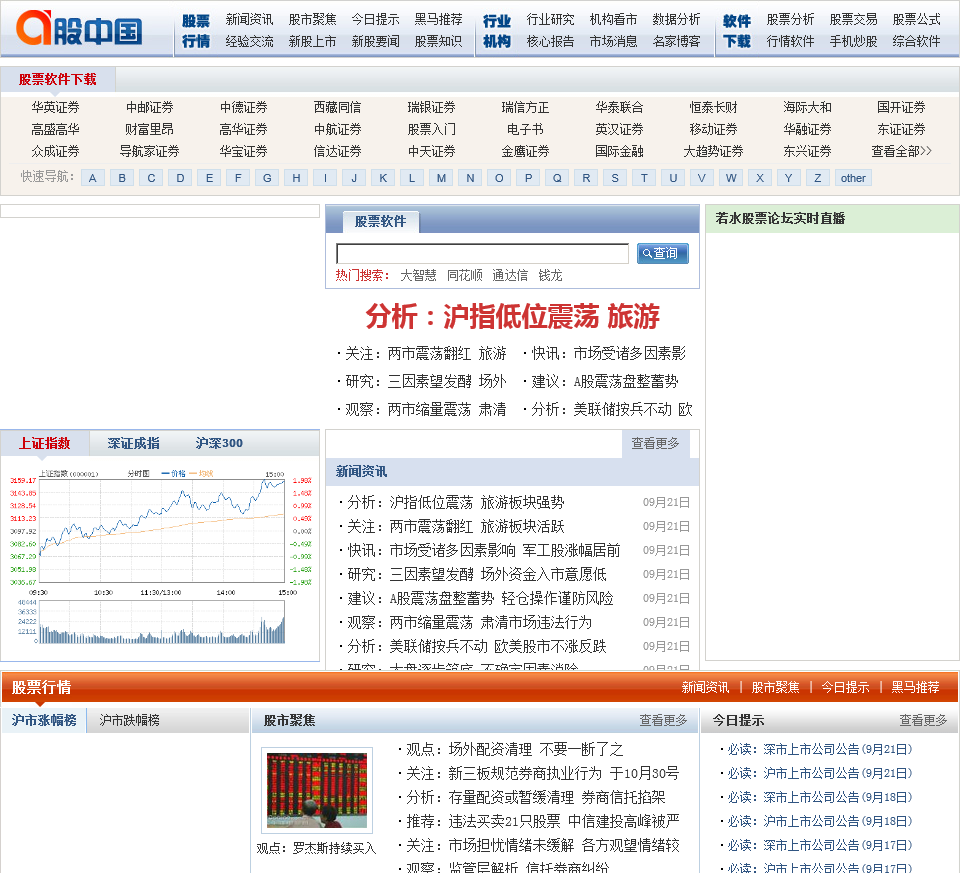Switch to the 上证指数 chart tab

click(45, 443)
